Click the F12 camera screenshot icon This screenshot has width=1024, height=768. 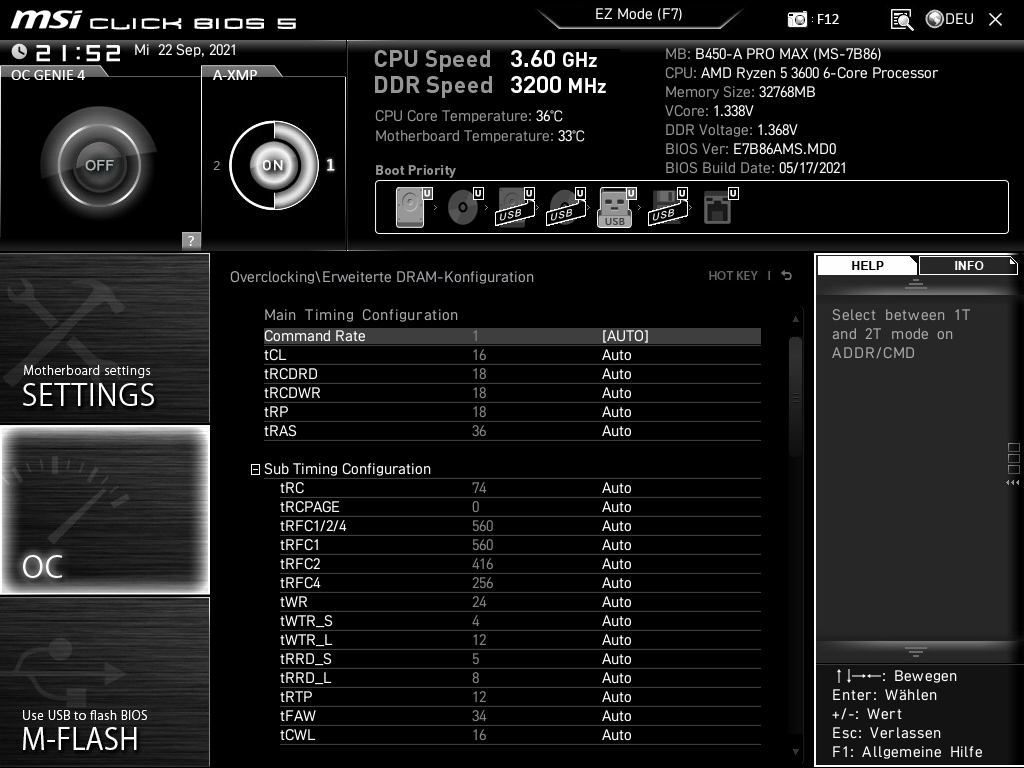tap(797, 18)
